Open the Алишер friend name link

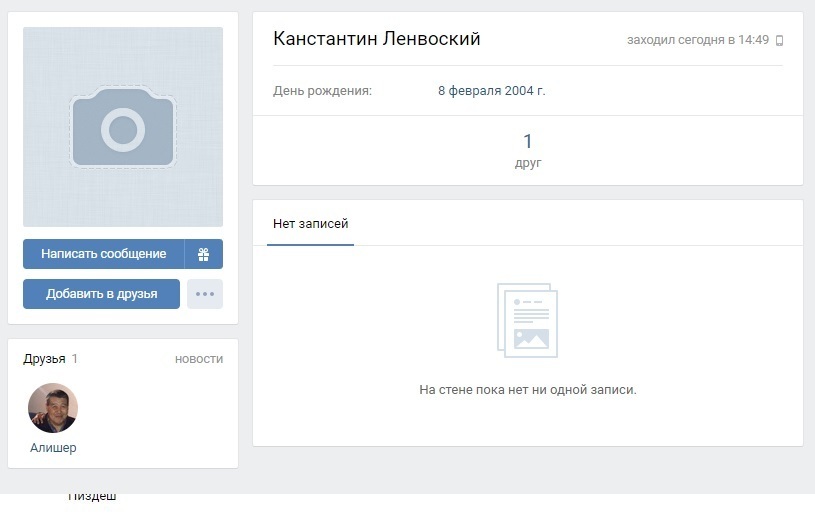[53, 448]
